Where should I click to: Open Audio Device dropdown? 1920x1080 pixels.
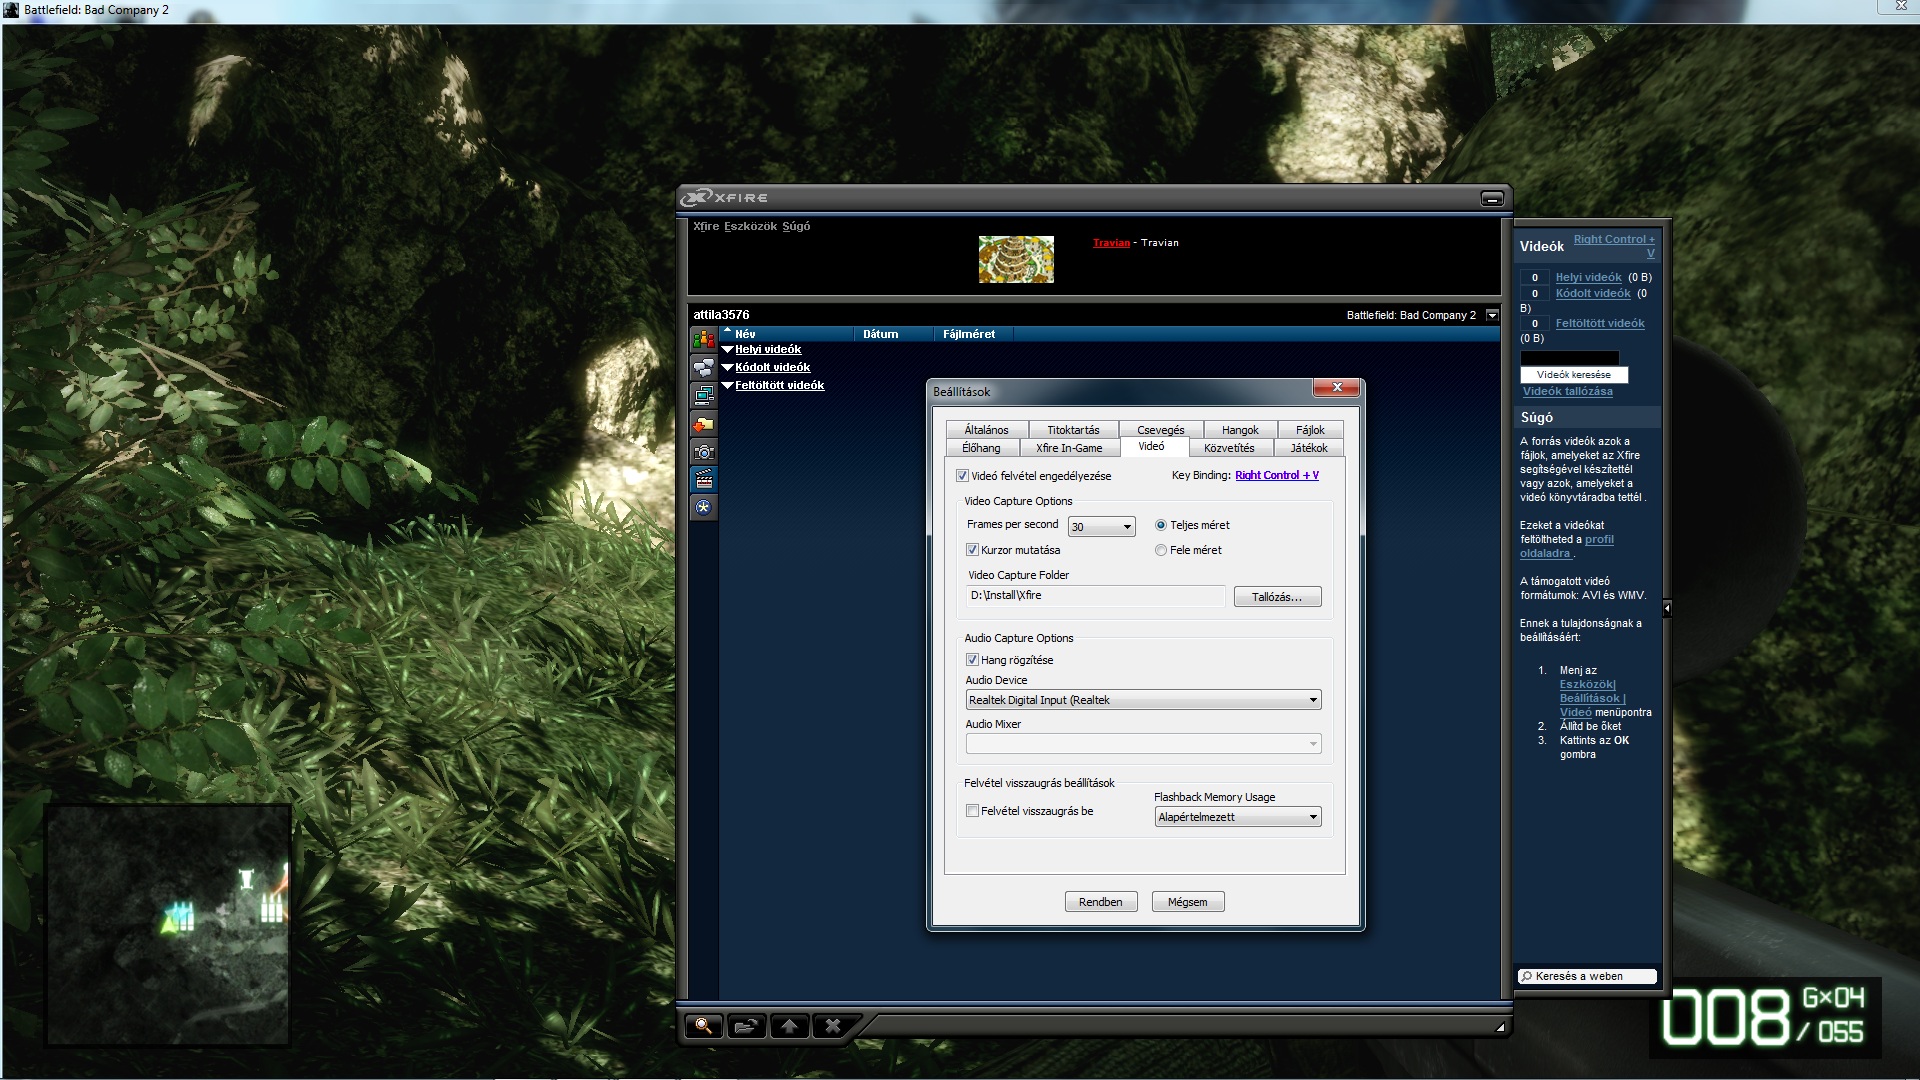pyautogui.click(x=1143, y=700)
